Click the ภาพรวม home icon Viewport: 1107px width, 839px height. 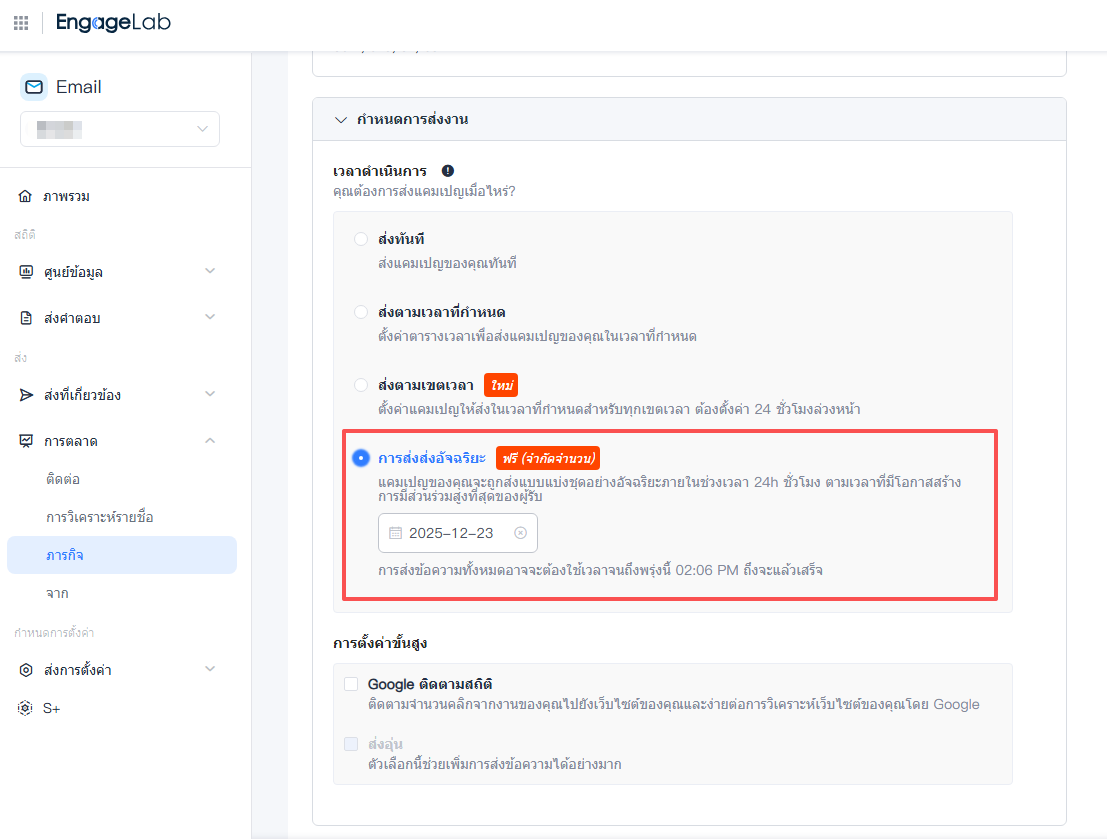click(25, 196)
